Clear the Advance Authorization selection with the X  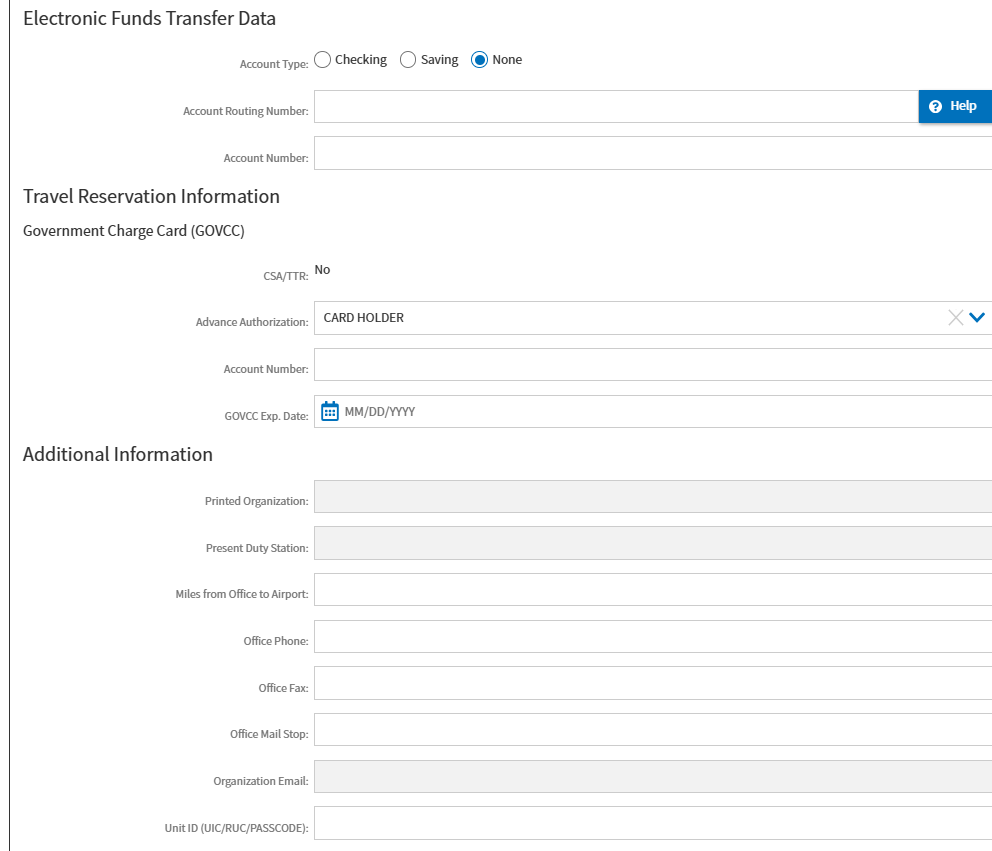pyautogui.click(x=955, y=318)
